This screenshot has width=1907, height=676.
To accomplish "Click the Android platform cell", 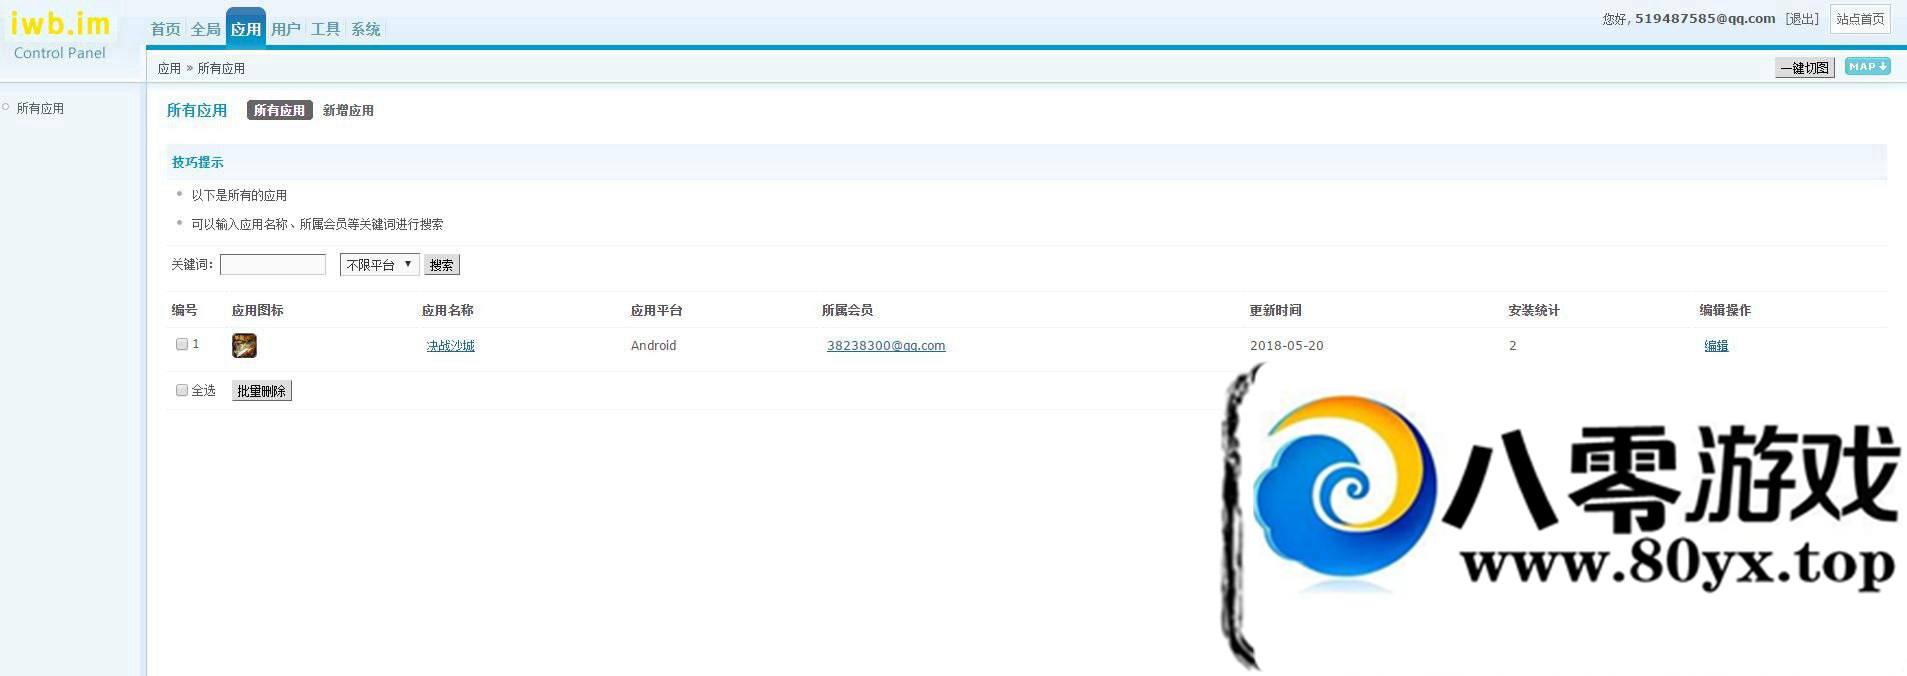I will (x=653, y=345).
